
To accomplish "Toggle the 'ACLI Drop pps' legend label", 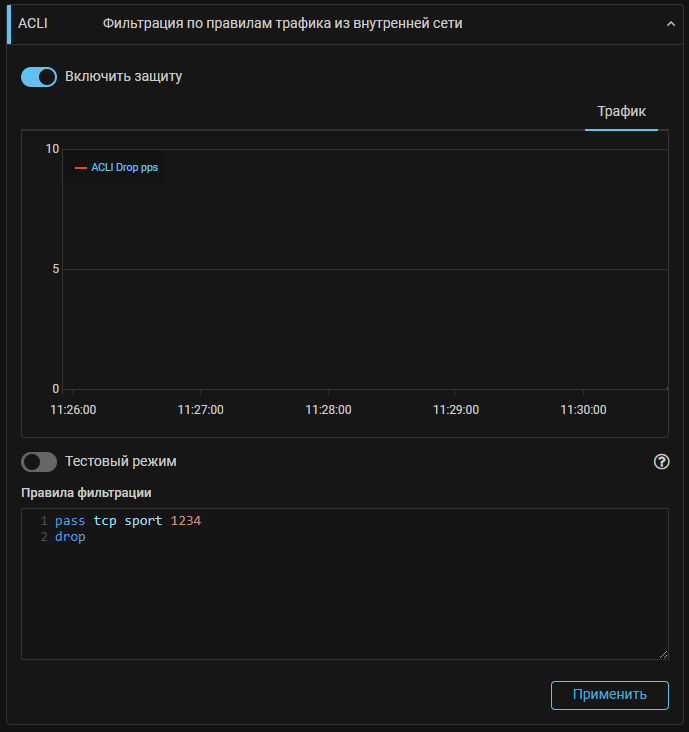I will (x=124, y=168).
